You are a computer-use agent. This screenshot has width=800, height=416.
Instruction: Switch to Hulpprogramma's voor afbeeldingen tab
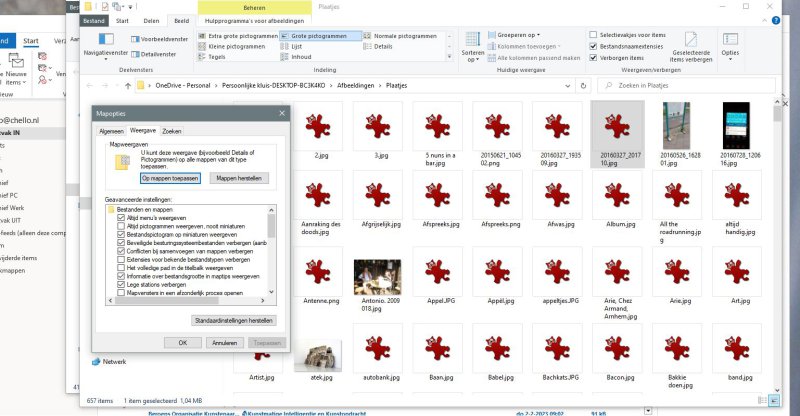click(x=255, y=21)
